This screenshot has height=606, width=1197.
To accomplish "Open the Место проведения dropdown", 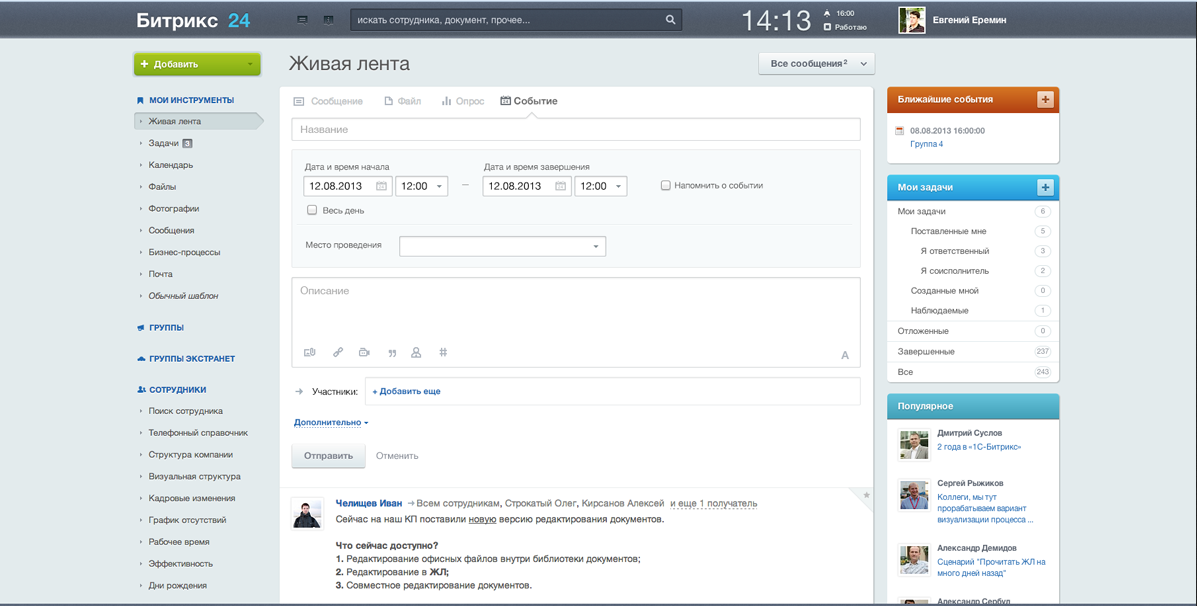I will point(502,247).
